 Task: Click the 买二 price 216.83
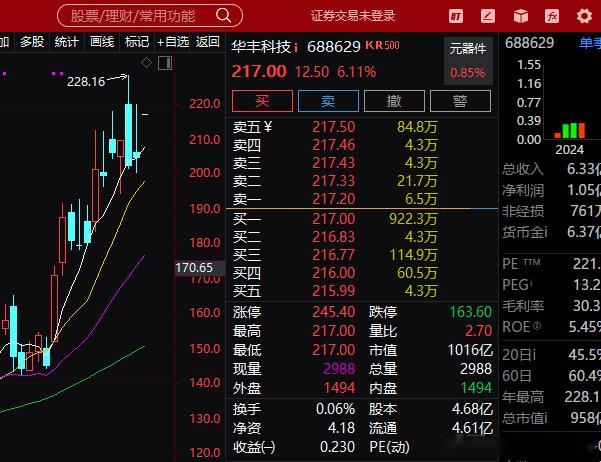pos(334,237)
